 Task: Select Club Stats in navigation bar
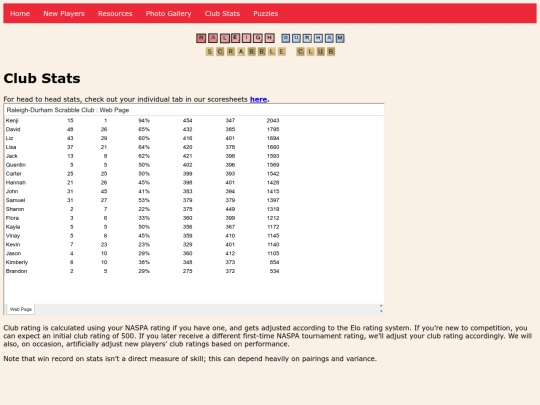click(x=222, y=14)
